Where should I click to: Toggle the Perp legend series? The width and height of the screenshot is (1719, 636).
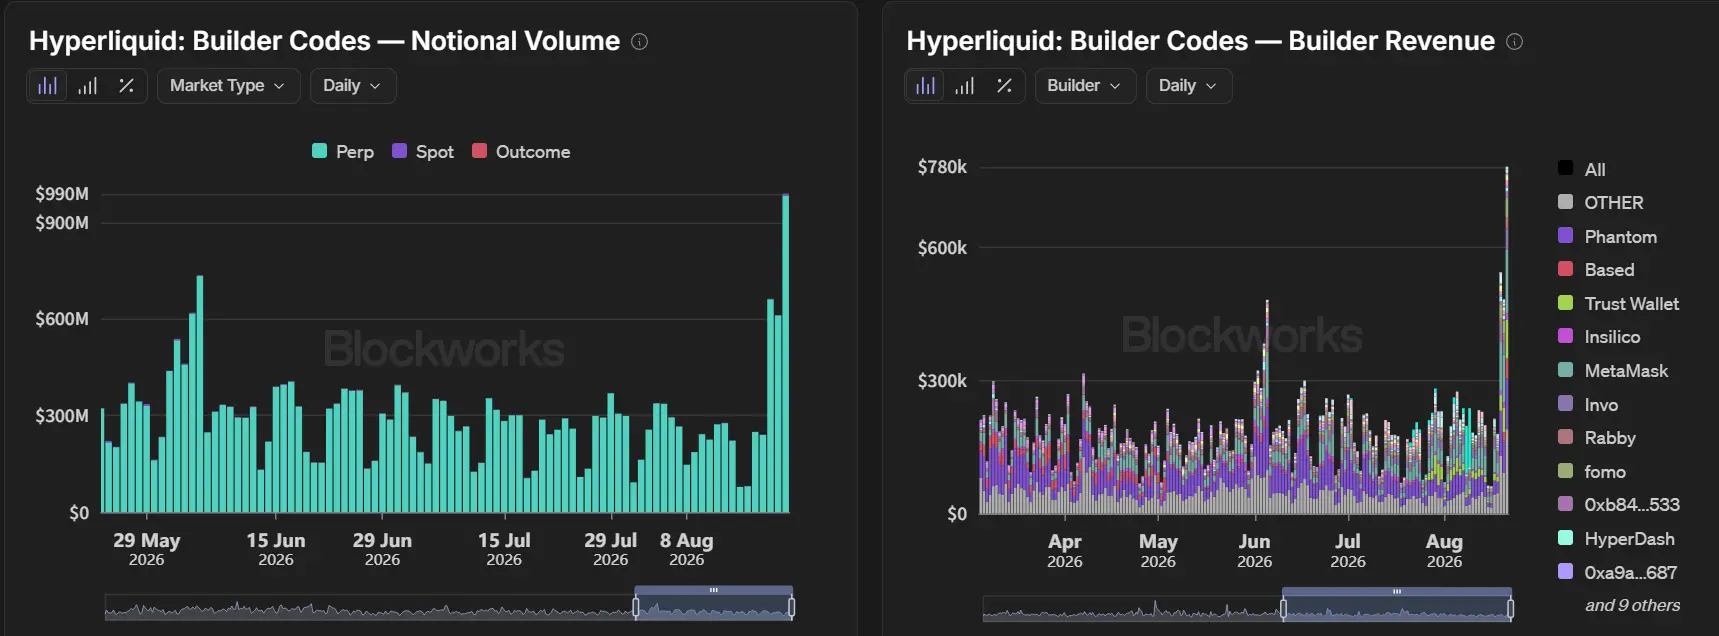(x=343, y=152)
